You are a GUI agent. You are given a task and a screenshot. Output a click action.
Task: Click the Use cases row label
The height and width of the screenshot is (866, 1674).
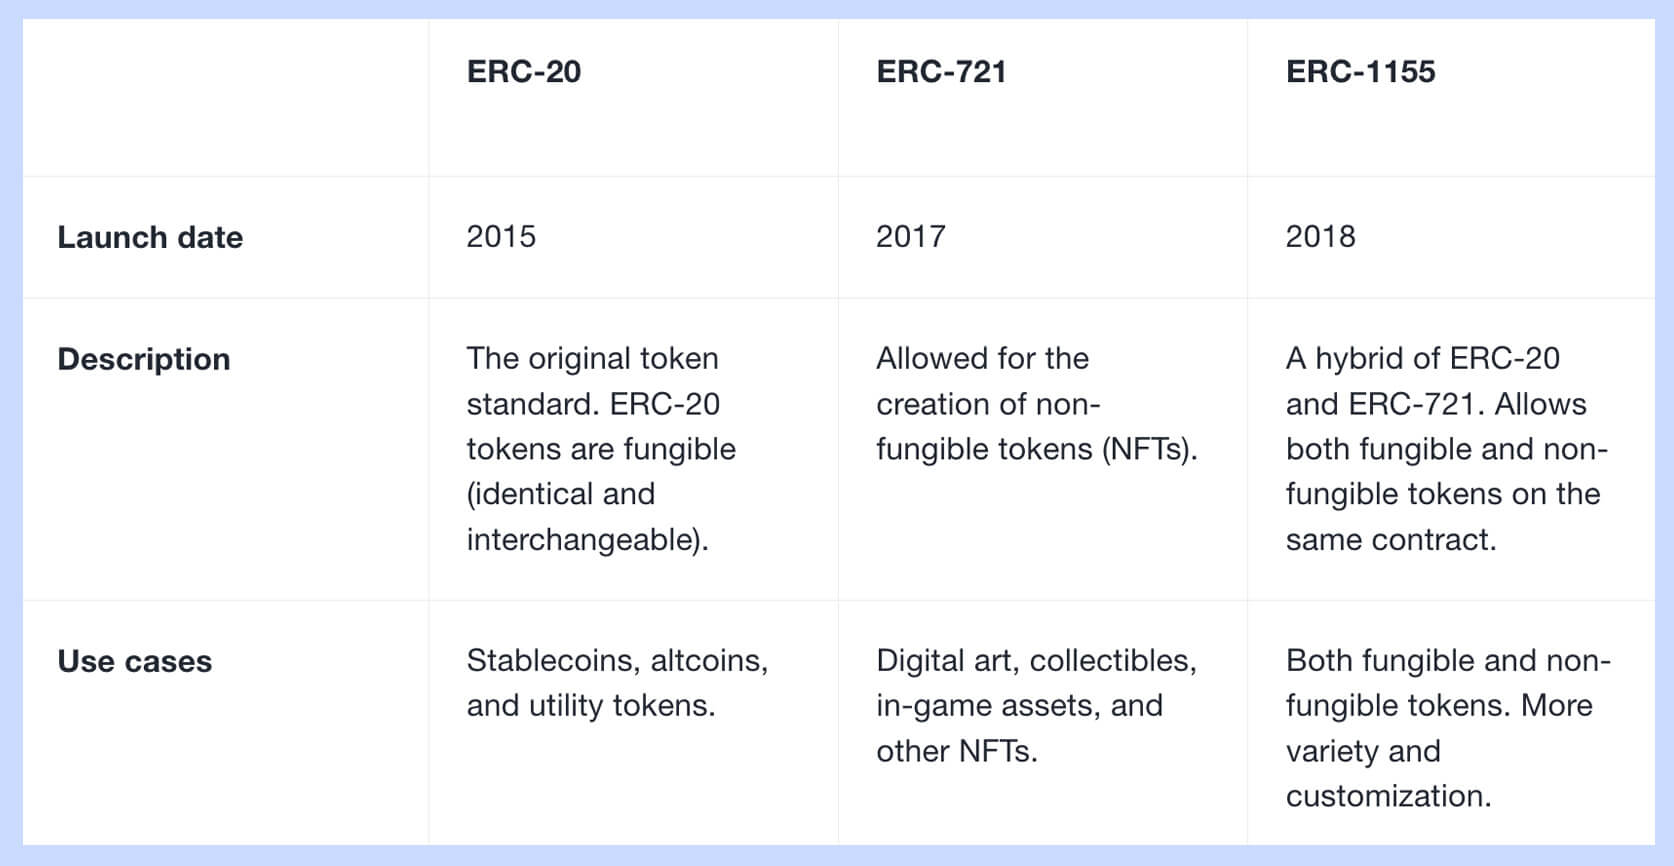(x=135, y=661)
